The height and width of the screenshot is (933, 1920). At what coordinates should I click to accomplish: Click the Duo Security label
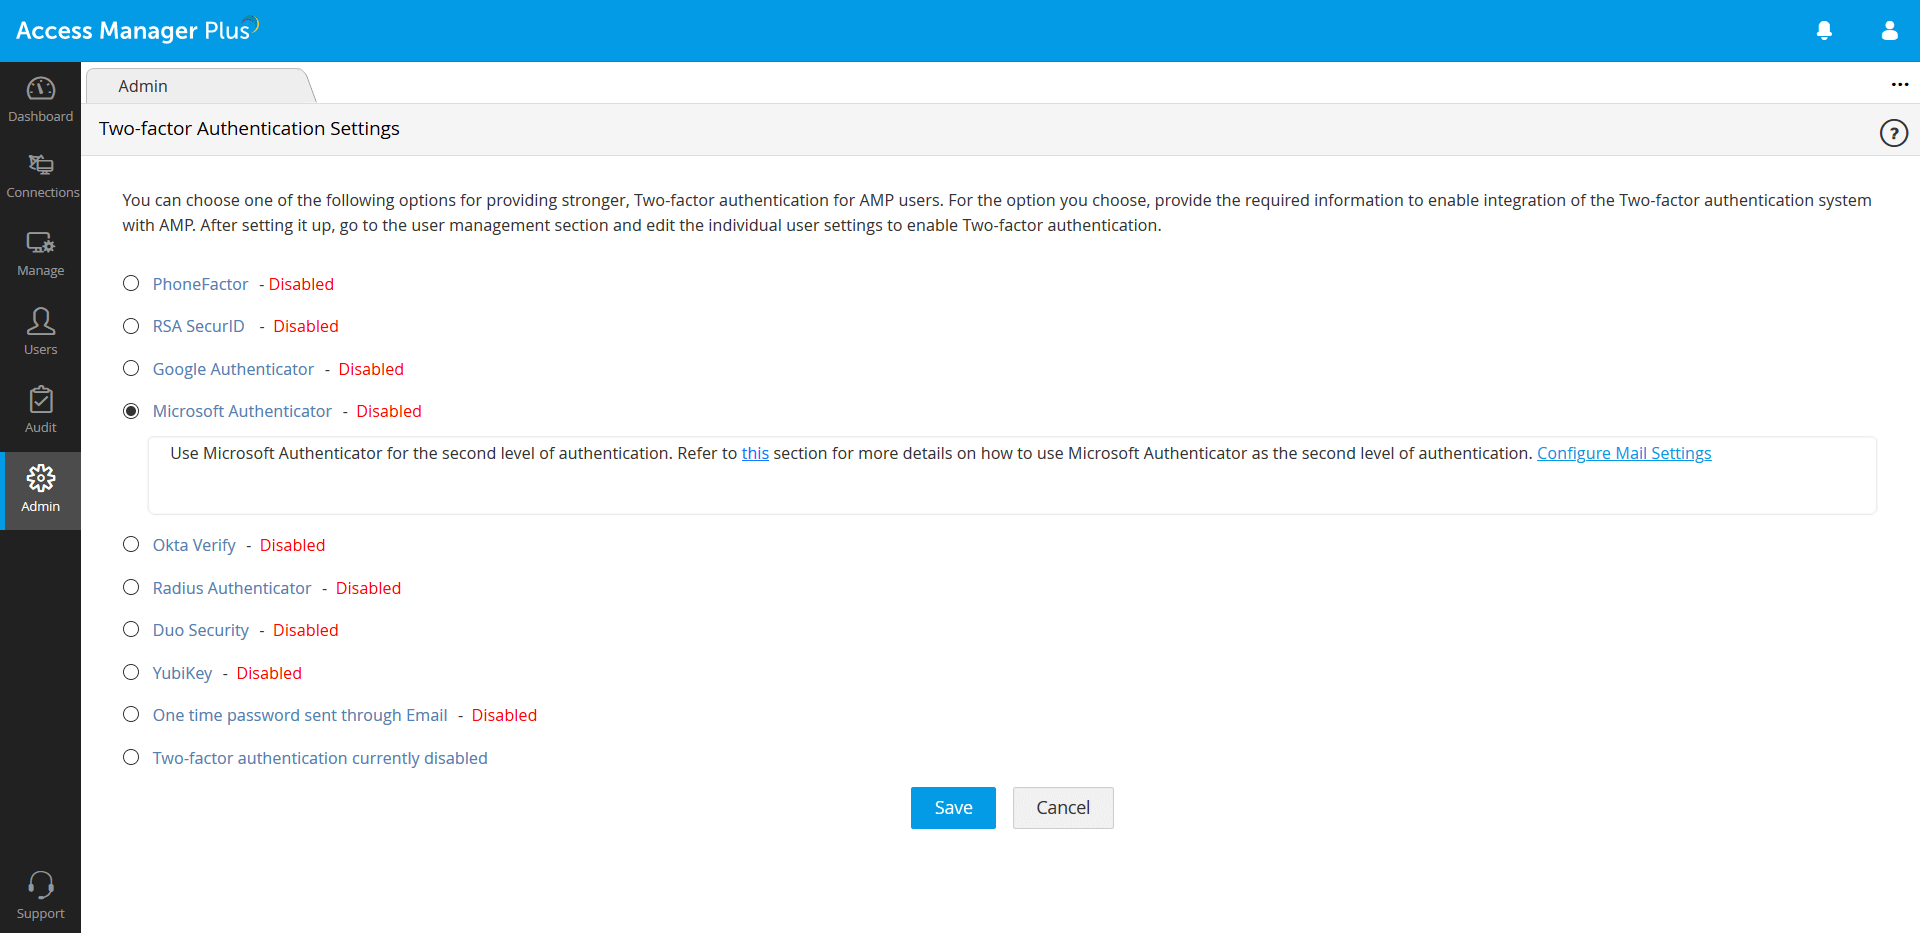(201, 630)
